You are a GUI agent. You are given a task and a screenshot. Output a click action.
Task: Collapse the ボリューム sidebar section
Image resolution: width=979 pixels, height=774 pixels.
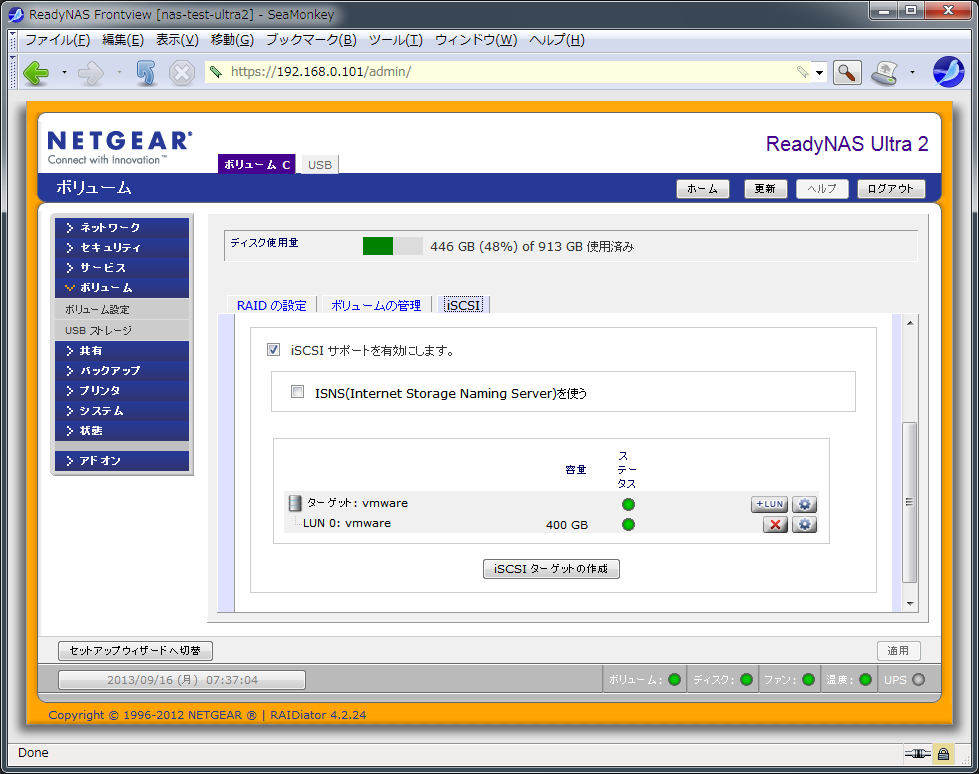click(122, 288)
